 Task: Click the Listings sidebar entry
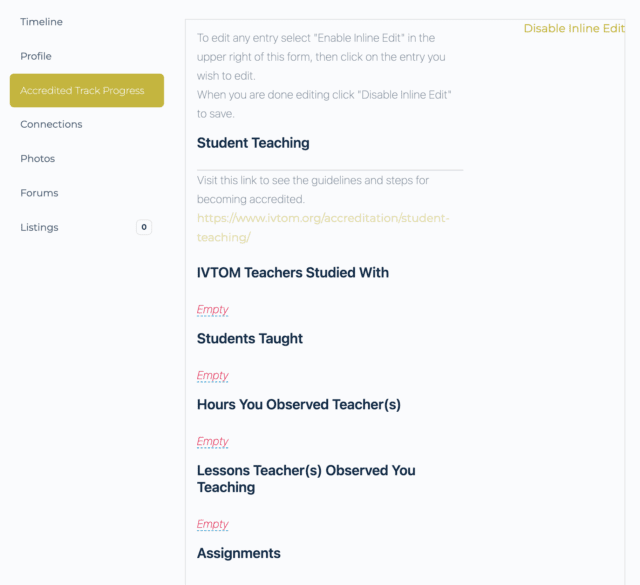40,227
